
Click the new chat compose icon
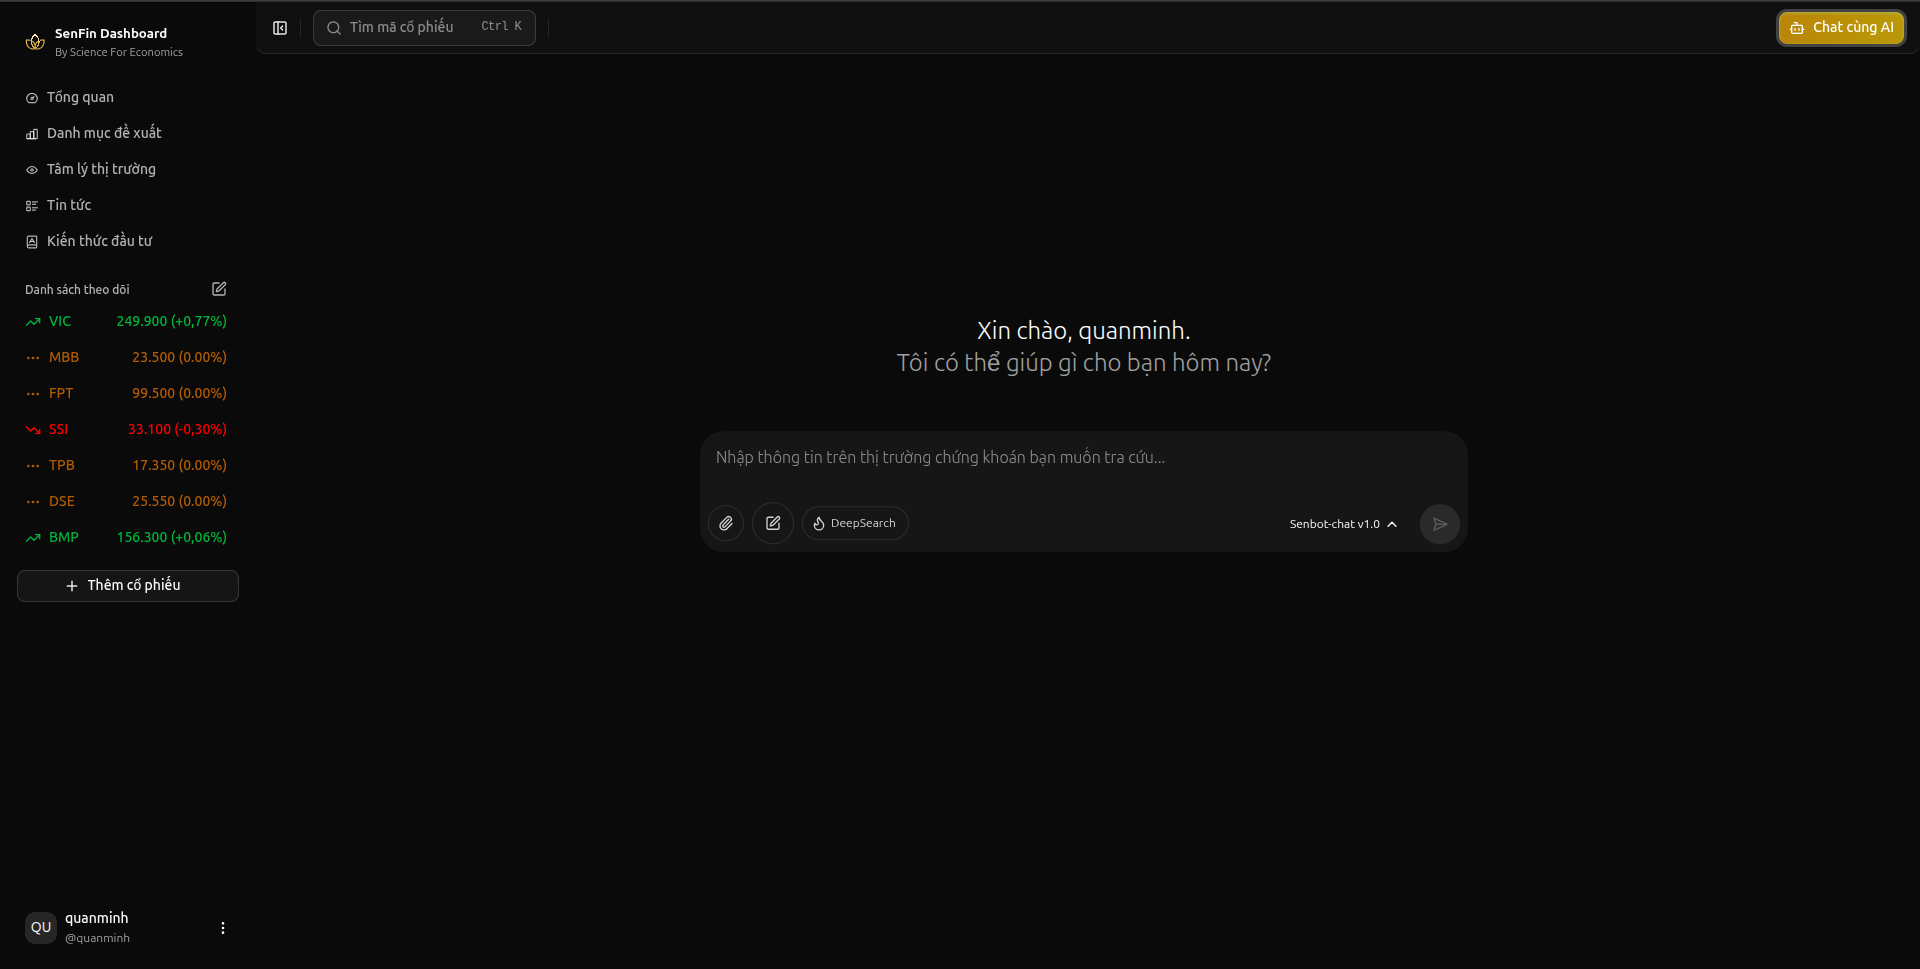(773, 523)
